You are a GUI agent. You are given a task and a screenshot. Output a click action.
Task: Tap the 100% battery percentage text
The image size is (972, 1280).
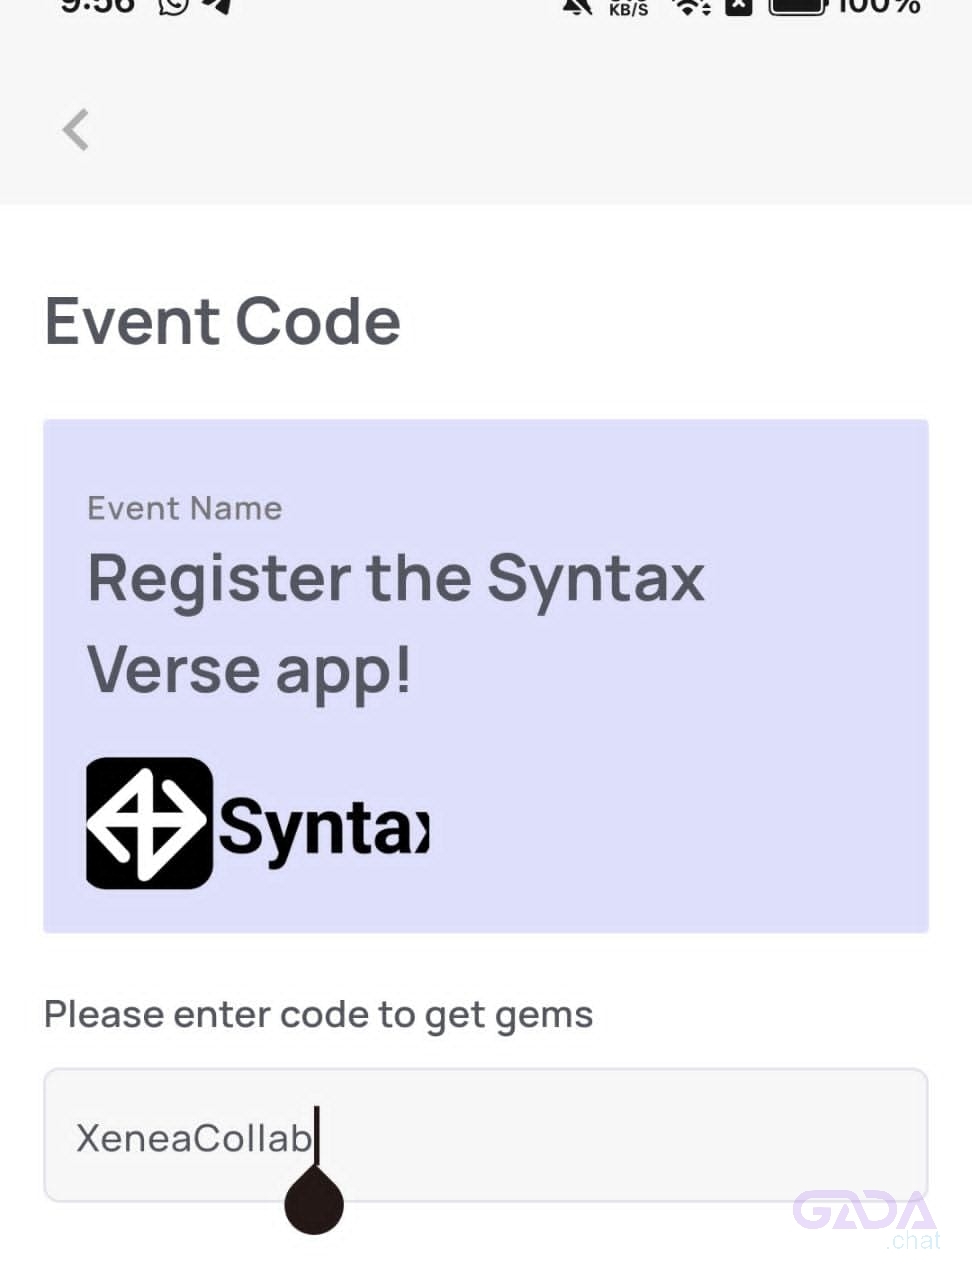[879, 6]
